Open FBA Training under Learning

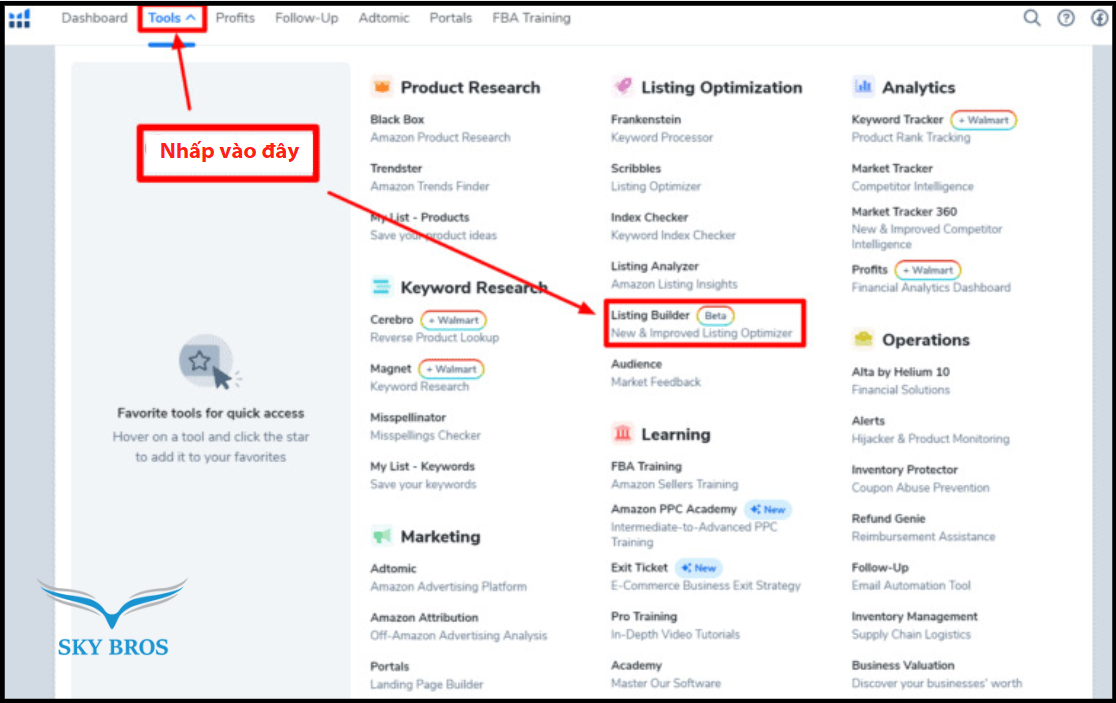click(646, 466)
